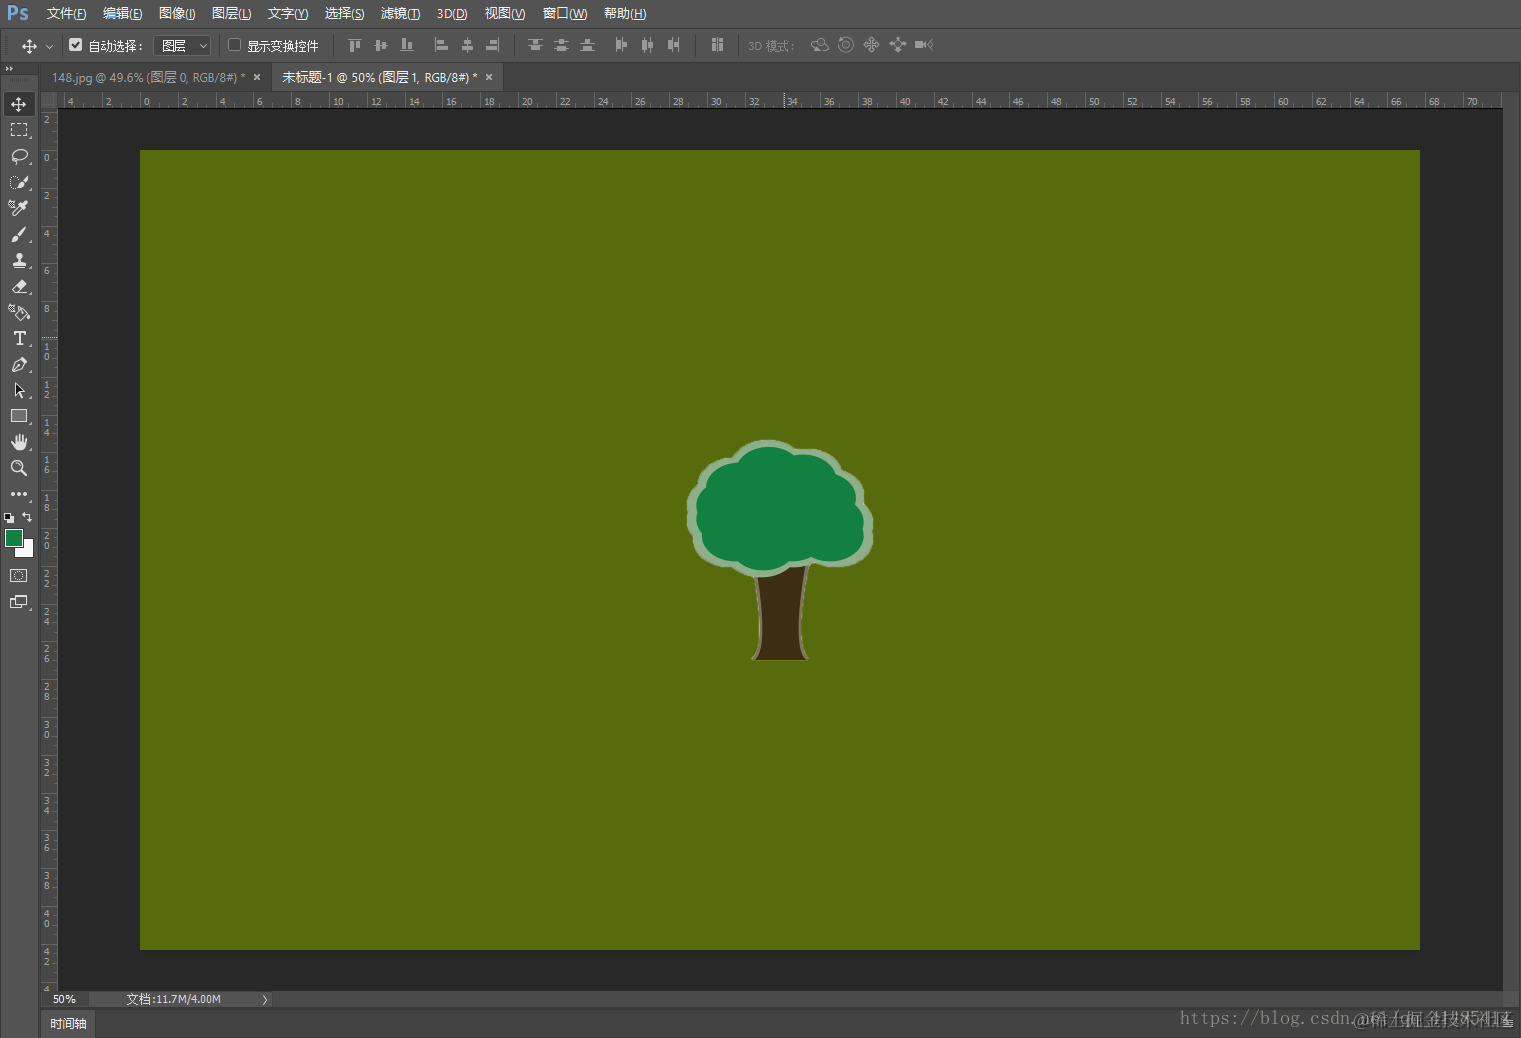The image size is (1521, 1038).
Task: Click the 3D pan mode icon
Action: (872, 45)
